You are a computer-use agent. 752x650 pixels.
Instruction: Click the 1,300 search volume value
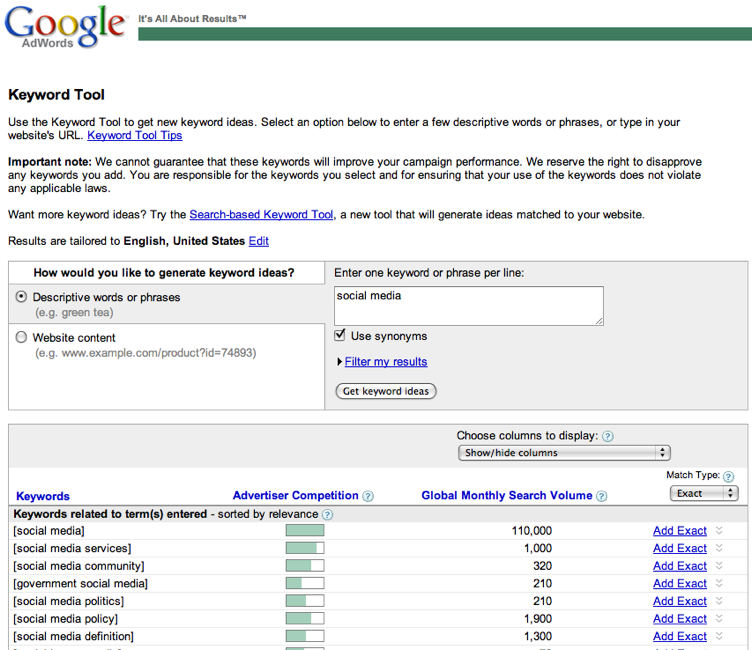click(538, 636)
